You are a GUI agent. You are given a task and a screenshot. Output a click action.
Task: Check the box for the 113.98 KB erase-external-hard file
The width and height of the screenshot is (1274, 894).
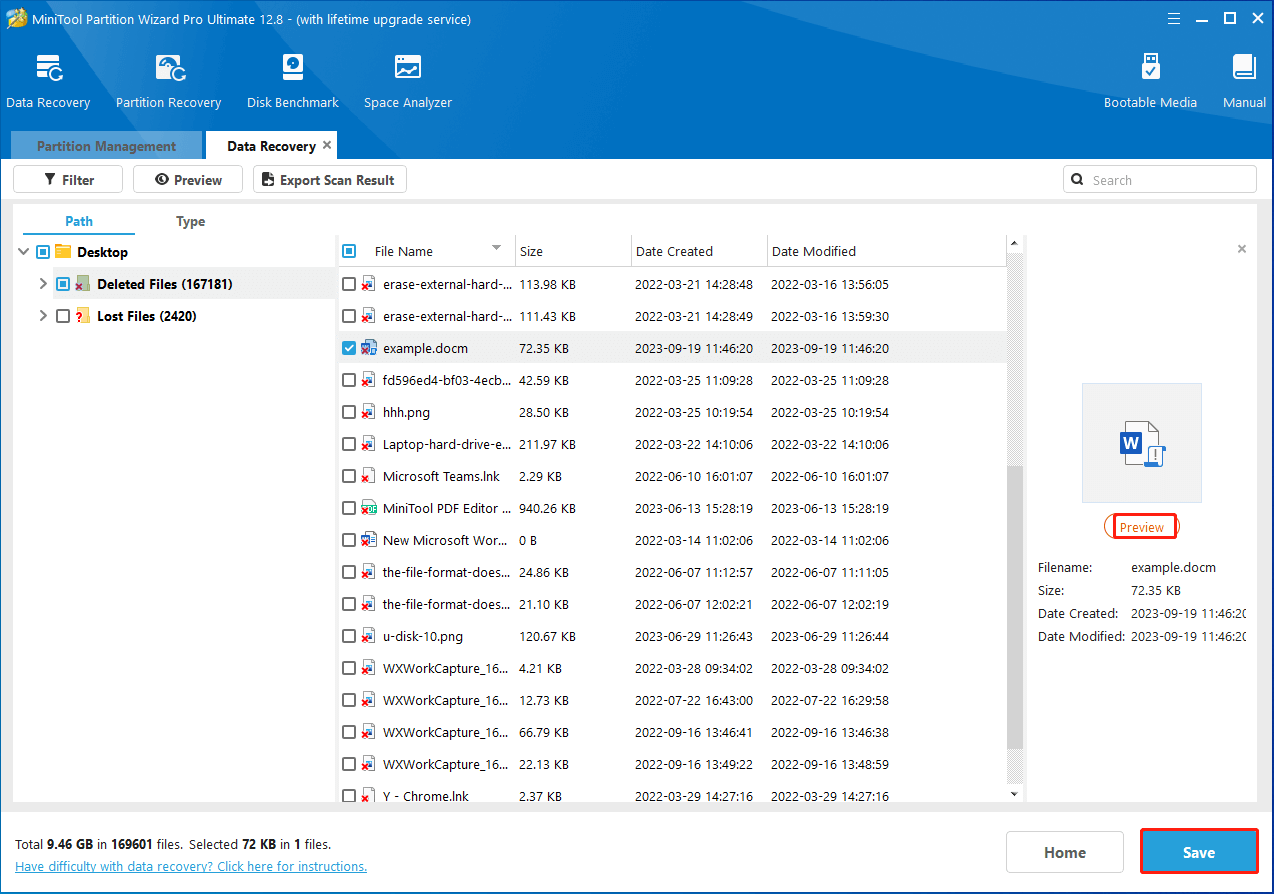[x=349, y=284]
